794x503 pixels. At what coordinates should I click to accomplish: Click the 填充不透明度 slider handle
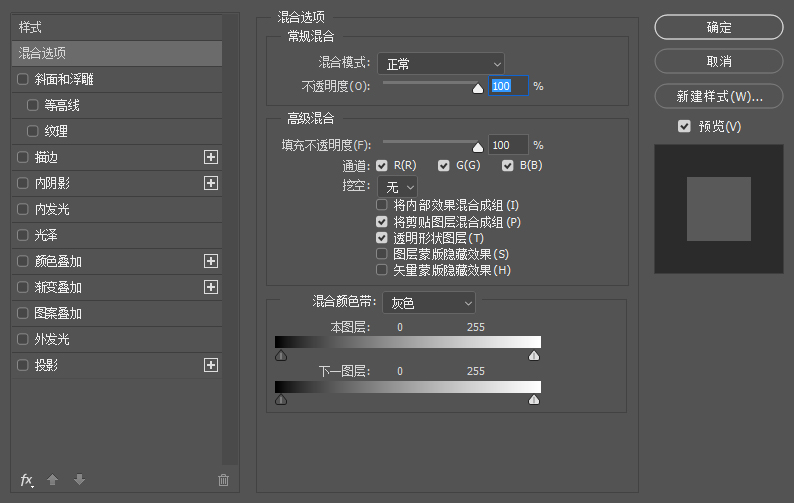pyautogui.click(x=478, y=147)
